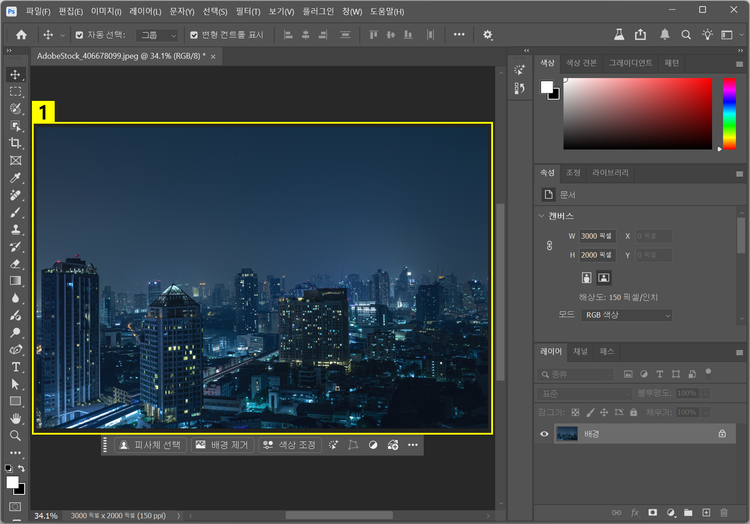Collapse the 캔버스 section
Image resolution: width=750 pixels, height=524 pixels.
[541, 215]
